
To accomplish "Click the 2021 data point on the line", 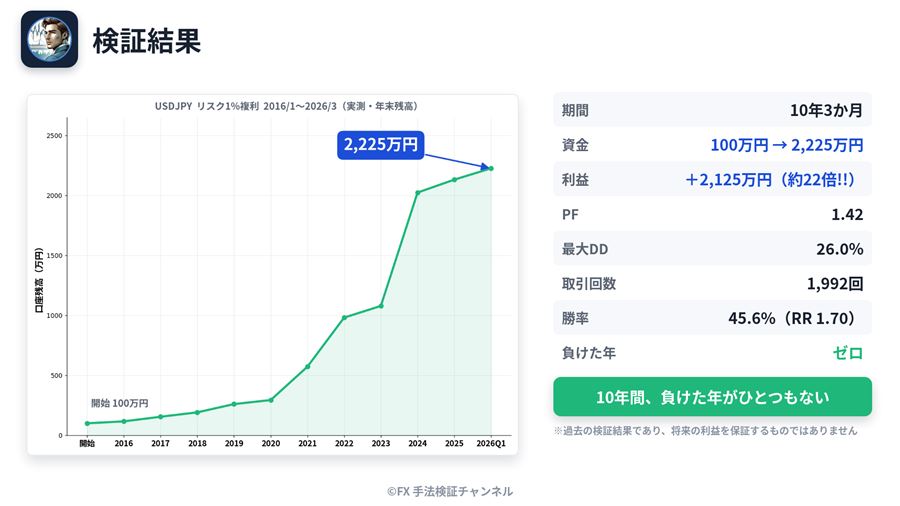I will (x=308, y=367).
